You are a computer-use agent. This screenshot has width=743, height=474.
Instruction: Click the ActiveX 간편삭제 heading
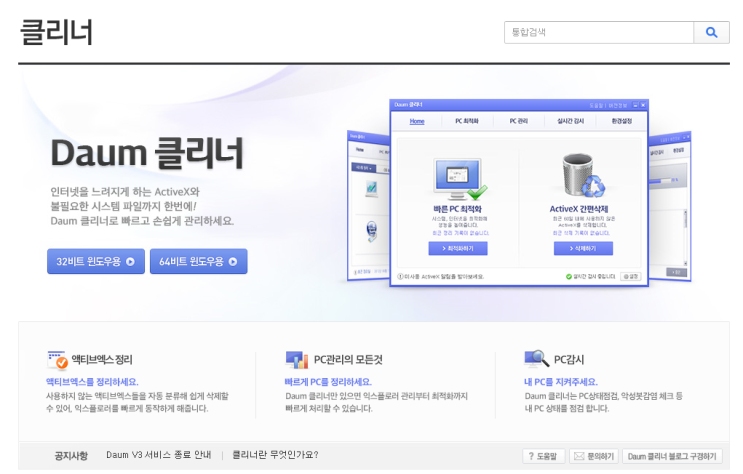tap(579, 209)
